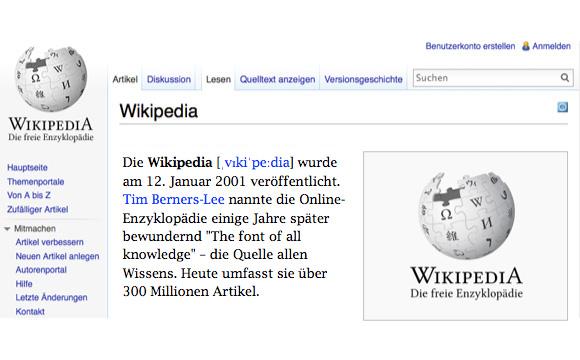Click the bold Wikipedia word in the paragraph
Viewport: 580px width, 360px height.
pos(180,162)
